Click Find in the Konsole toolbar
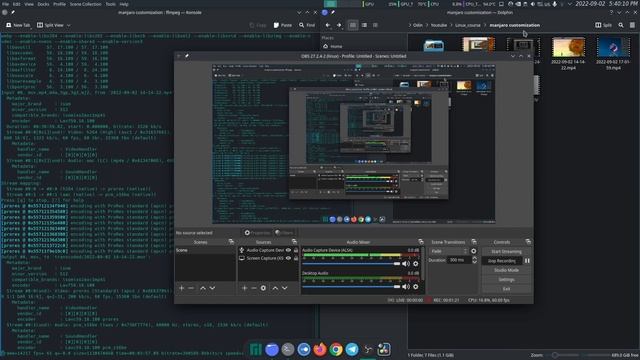Screen dimensions: 640x360 [307, 25]
